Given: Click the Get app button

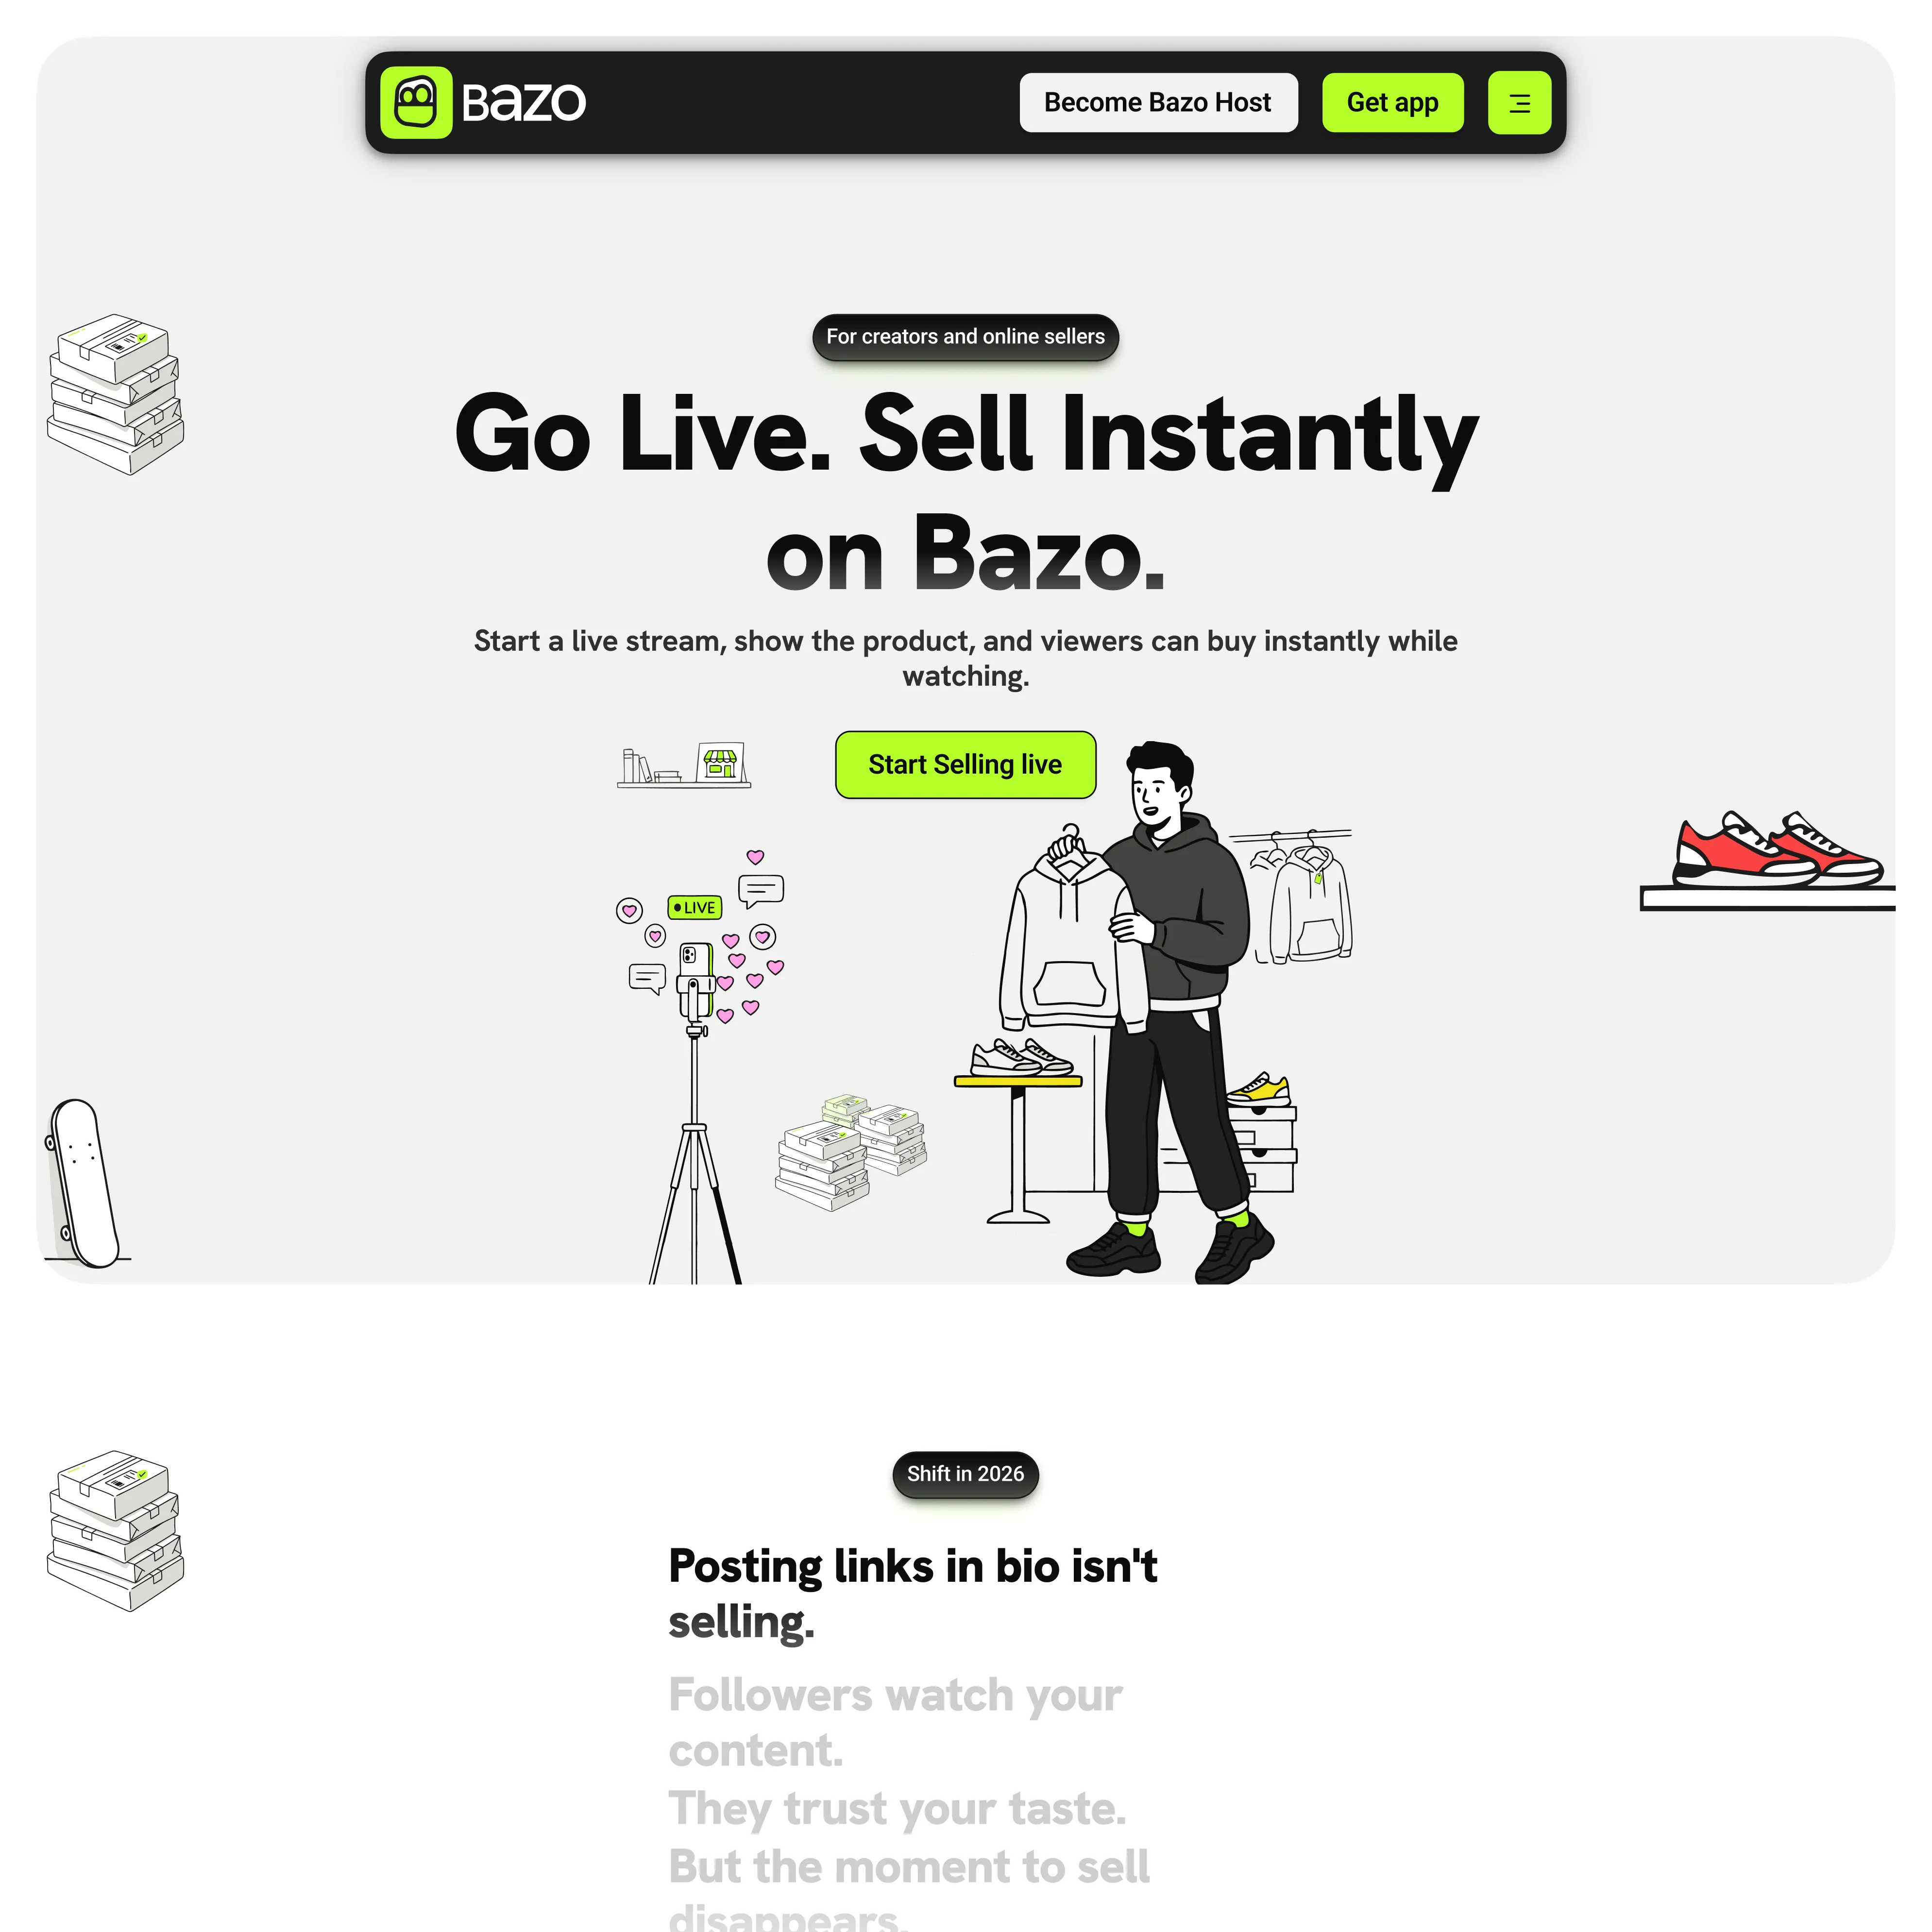Looking at the screenshot, I should pos(1392,102).
